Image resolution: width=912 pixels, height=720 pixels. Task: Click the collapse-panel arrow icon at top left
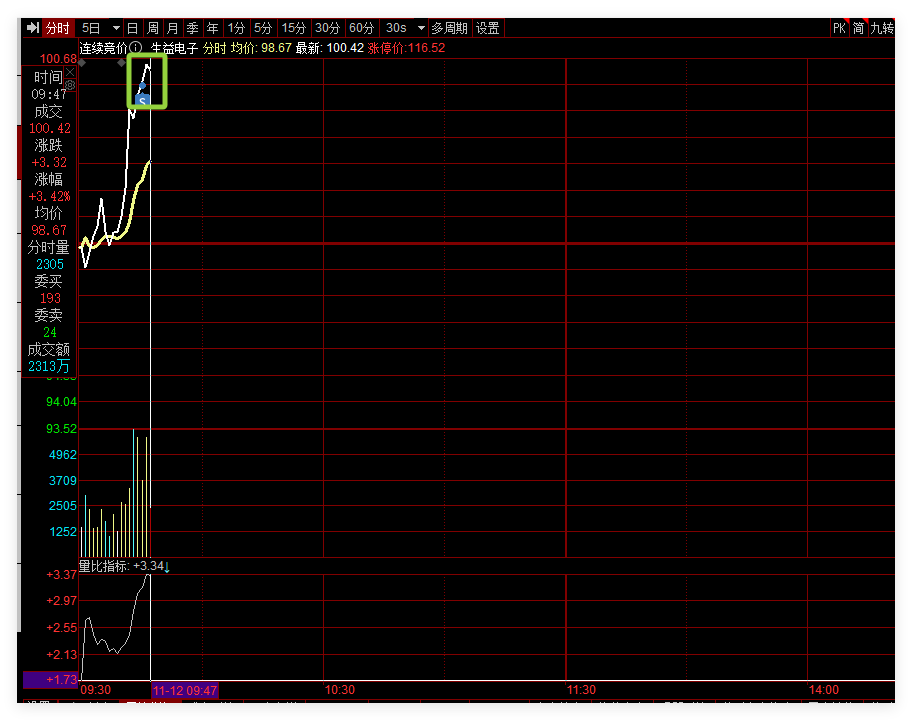[33, 28]
